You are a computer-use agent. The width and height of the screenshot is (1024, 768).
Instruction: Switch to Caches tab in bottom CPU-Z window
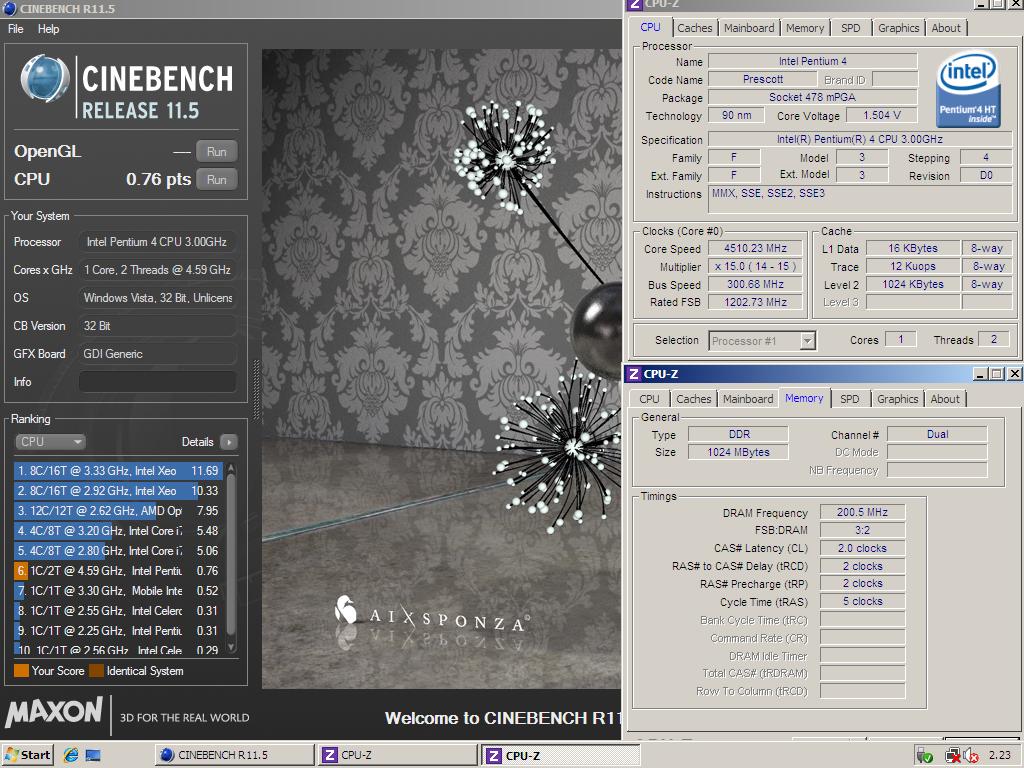[x=694, y=399]
